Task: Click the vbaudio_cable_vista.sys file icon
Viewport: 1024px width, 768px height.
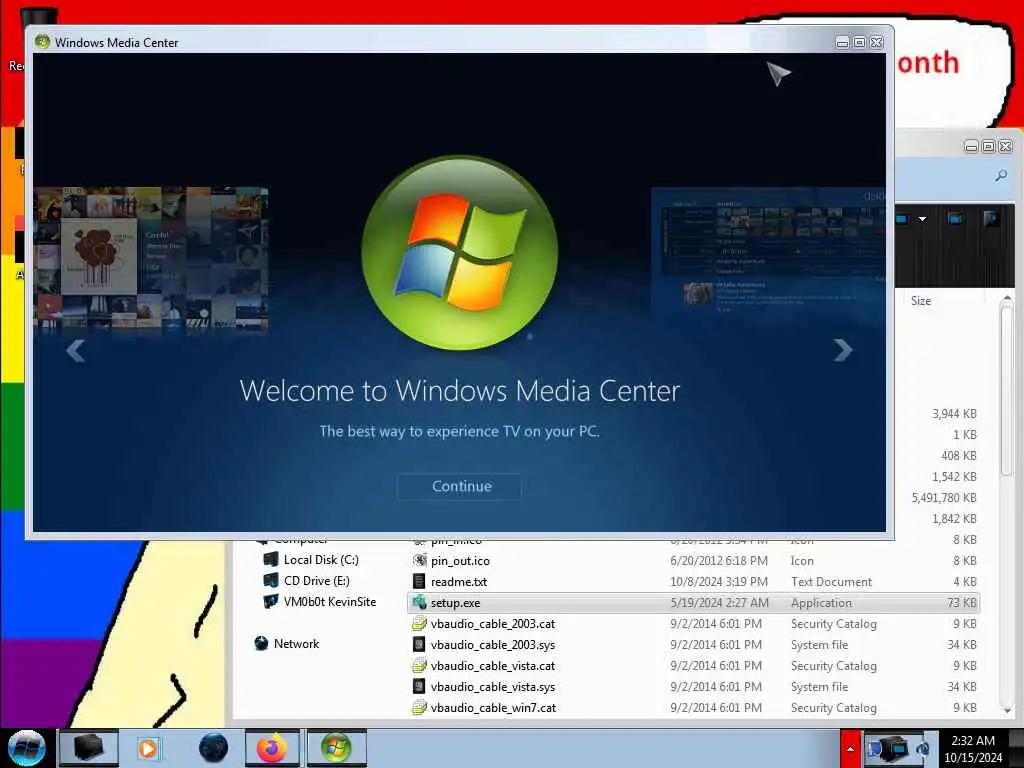Action: pos(419,686)
